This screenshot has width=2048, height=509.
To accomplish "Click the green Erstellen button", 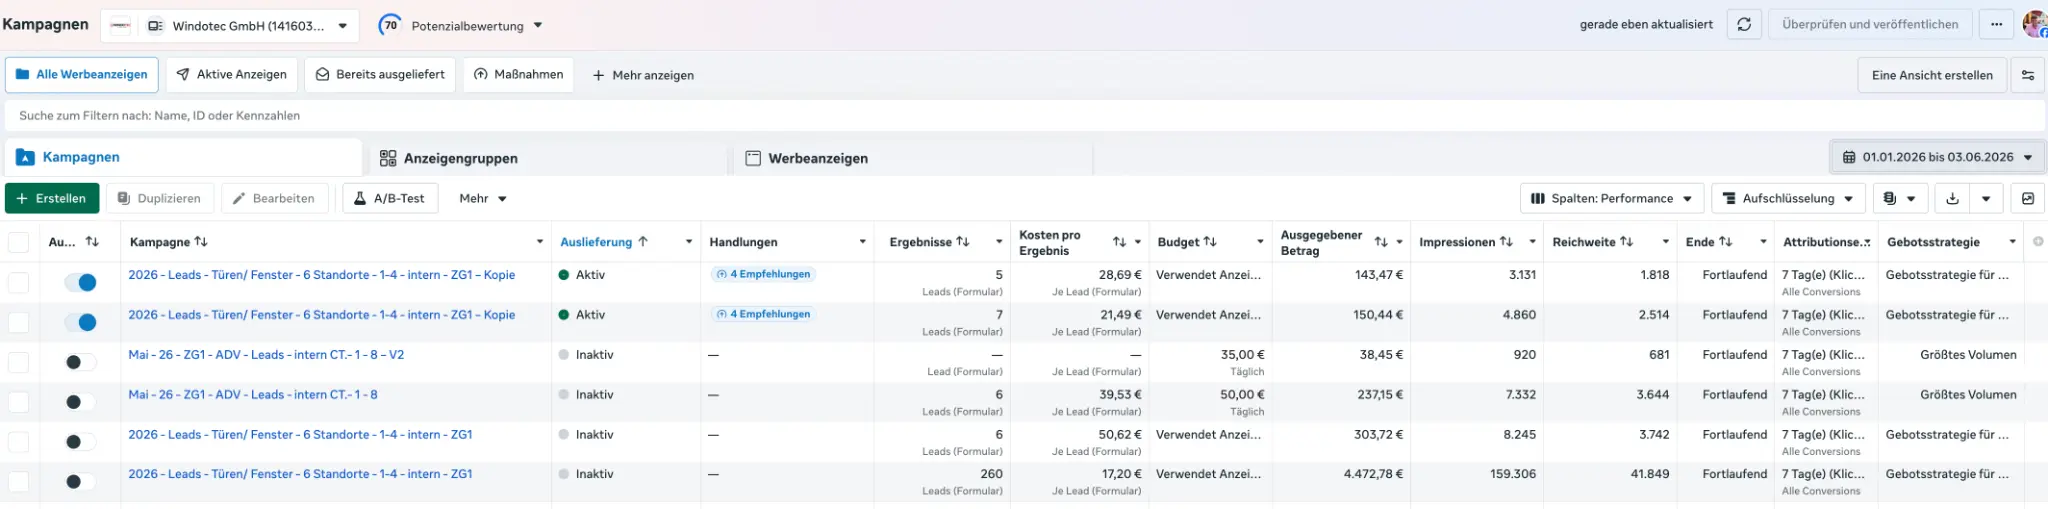I will (x=52, y=198).
